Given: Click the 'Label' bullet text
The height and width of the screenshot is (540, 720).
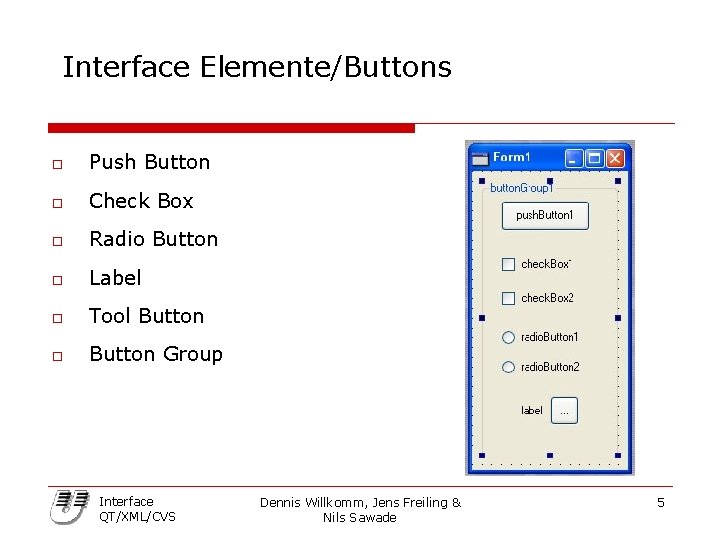Looking at the screenshot, I should pos(115,278).
